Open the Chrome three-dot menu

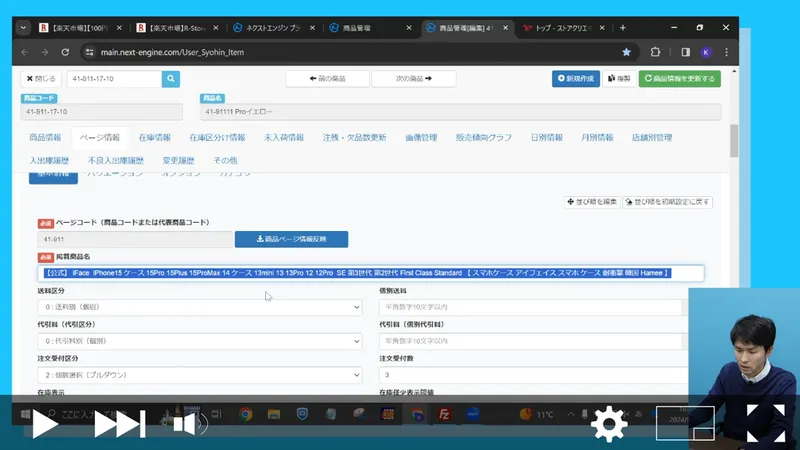tap(727, 52)
